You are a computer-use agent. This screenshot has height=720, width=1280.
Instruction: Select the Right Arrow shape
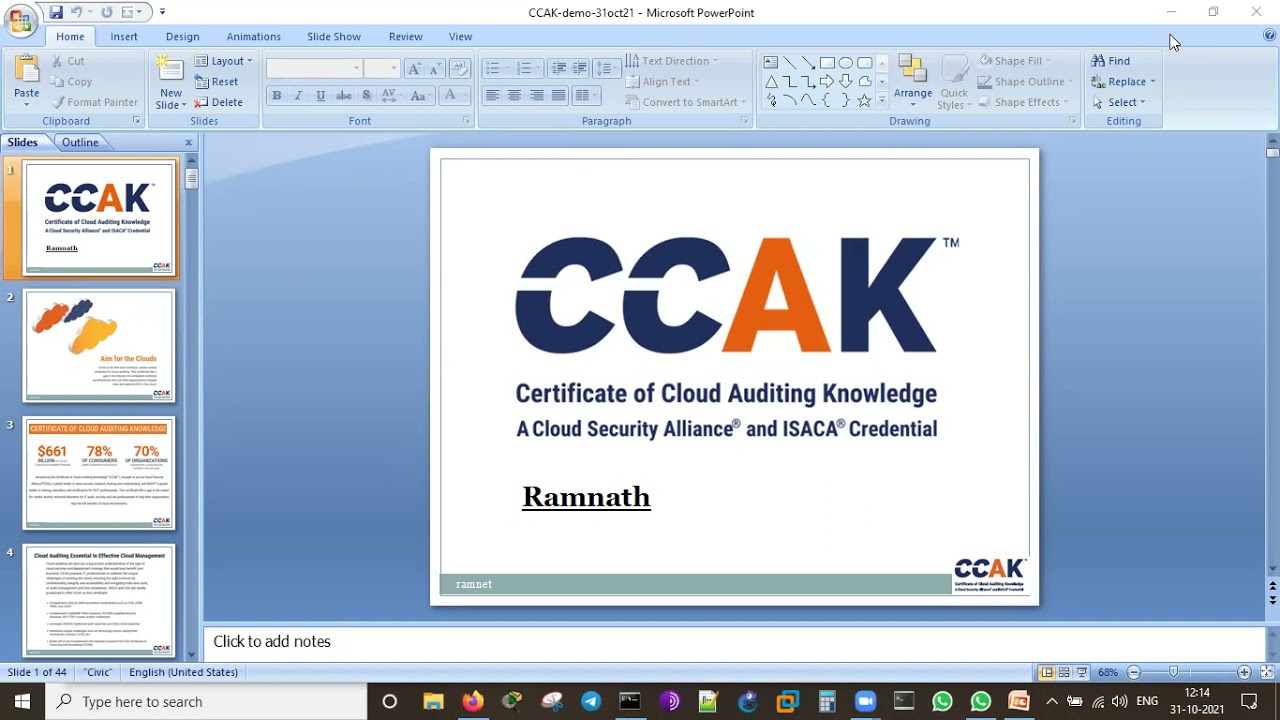pyautogui.click(x=827, y=81)
